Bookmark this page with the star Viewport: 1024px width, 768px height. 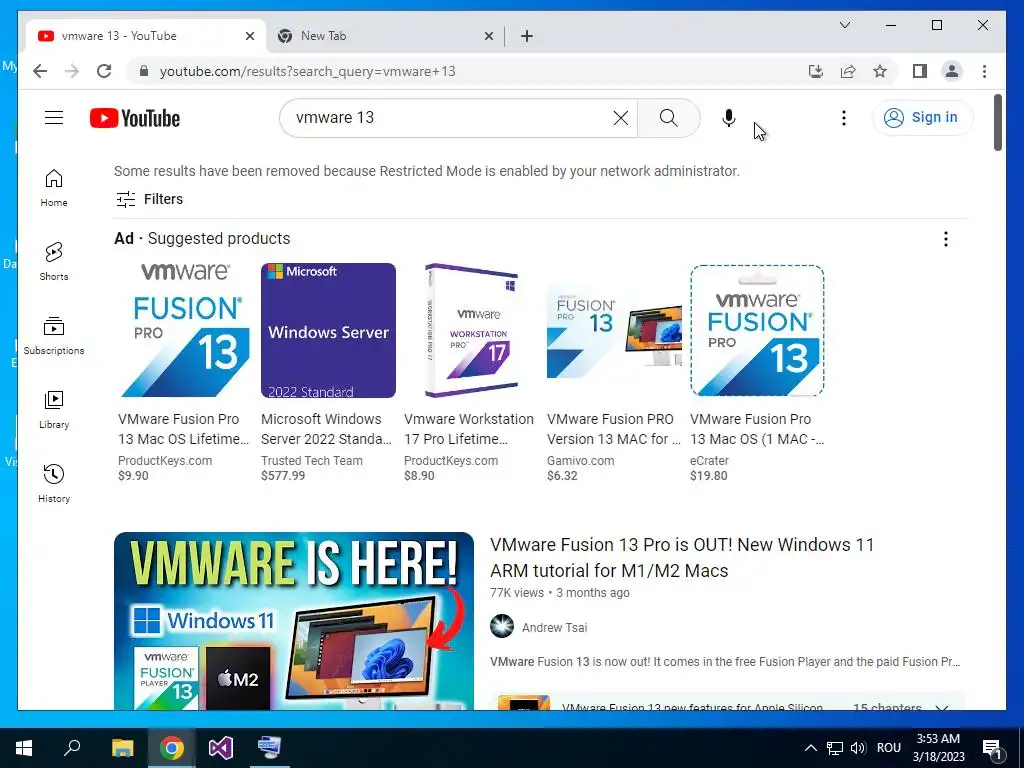coord(880,71)
